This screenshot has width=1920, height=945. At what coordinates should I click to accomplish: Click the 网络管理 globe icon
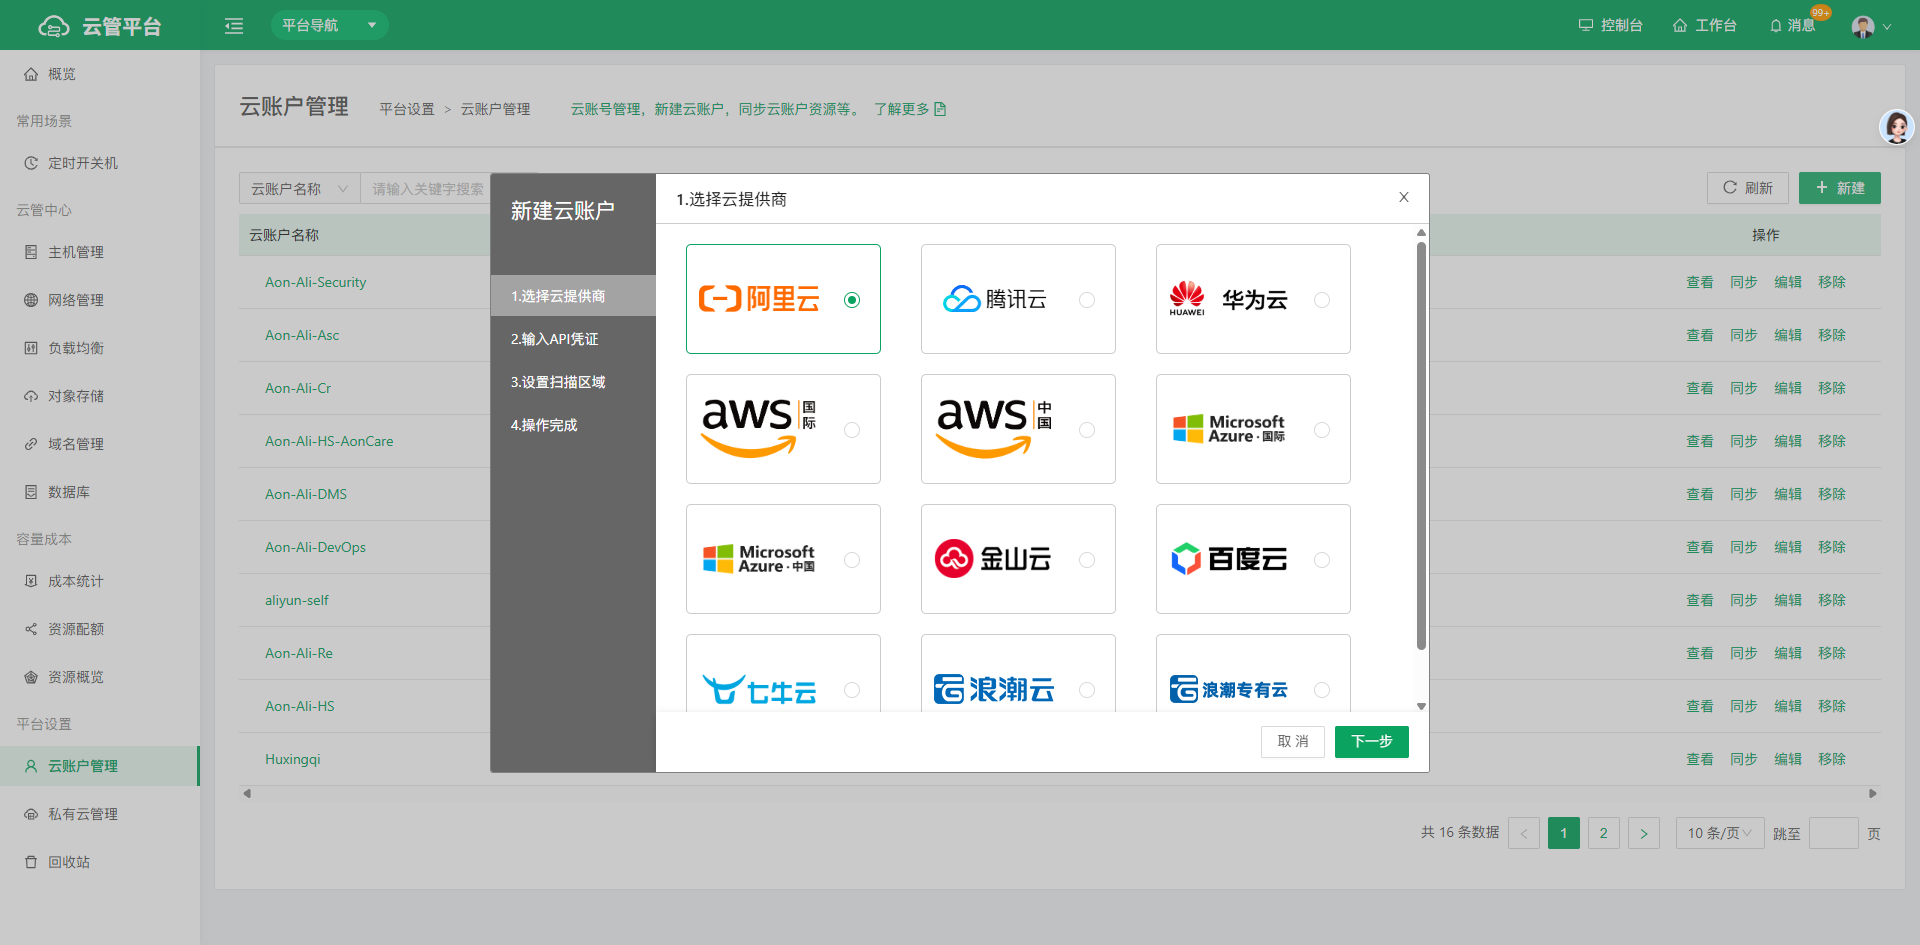31,300
